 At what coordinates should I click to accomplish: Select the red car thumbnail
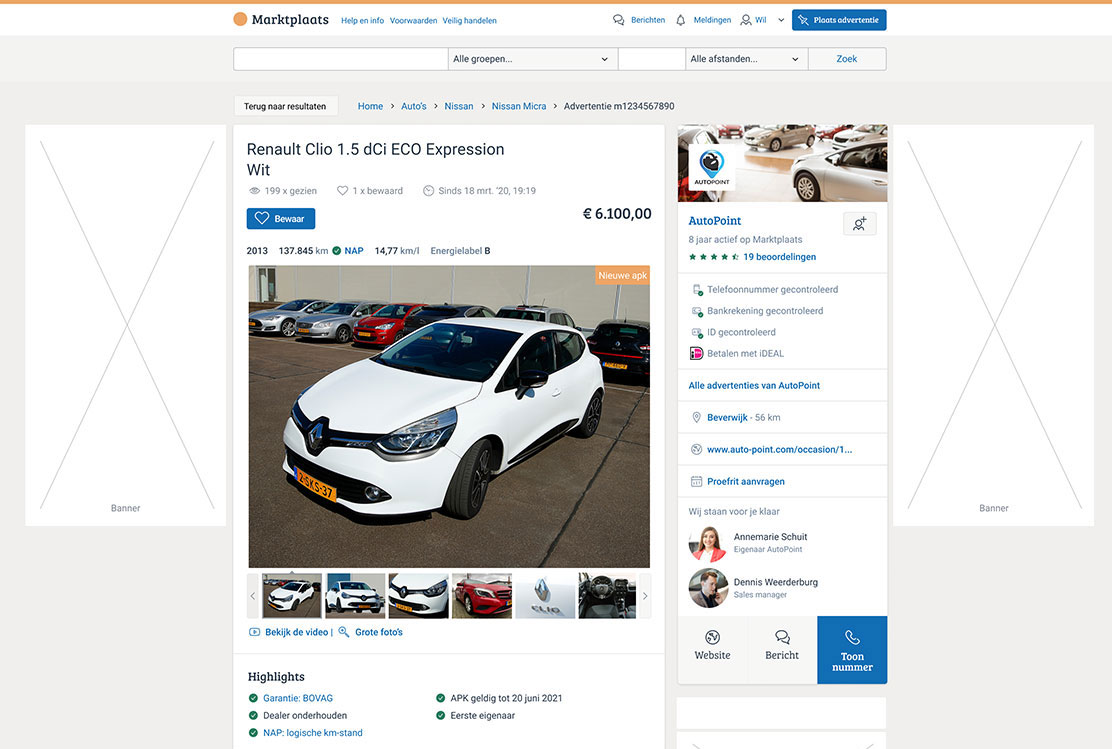tap(482, 596)
